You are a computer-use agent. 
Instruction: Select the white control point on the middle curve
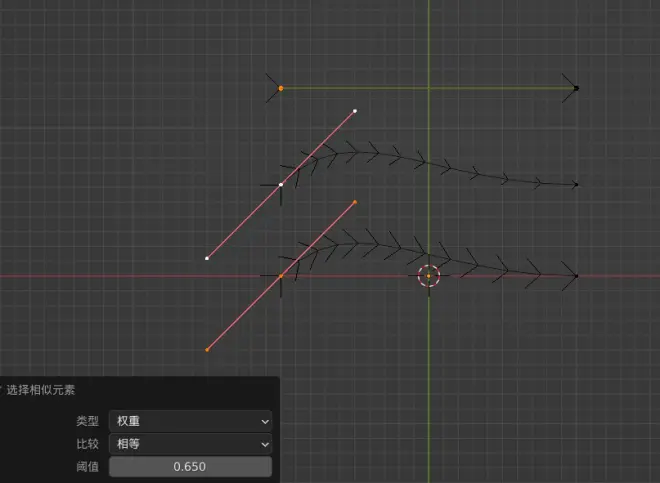point(281,184)
